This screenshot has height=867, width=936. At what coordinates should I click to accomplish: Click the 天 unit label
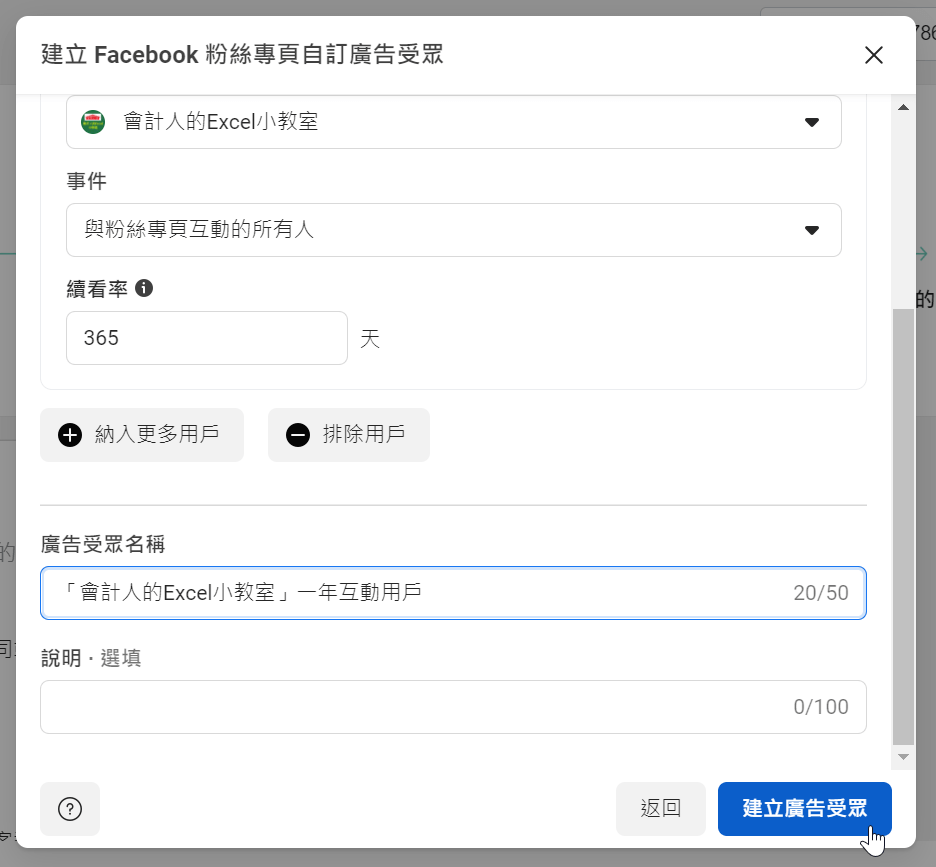(370, 339)
